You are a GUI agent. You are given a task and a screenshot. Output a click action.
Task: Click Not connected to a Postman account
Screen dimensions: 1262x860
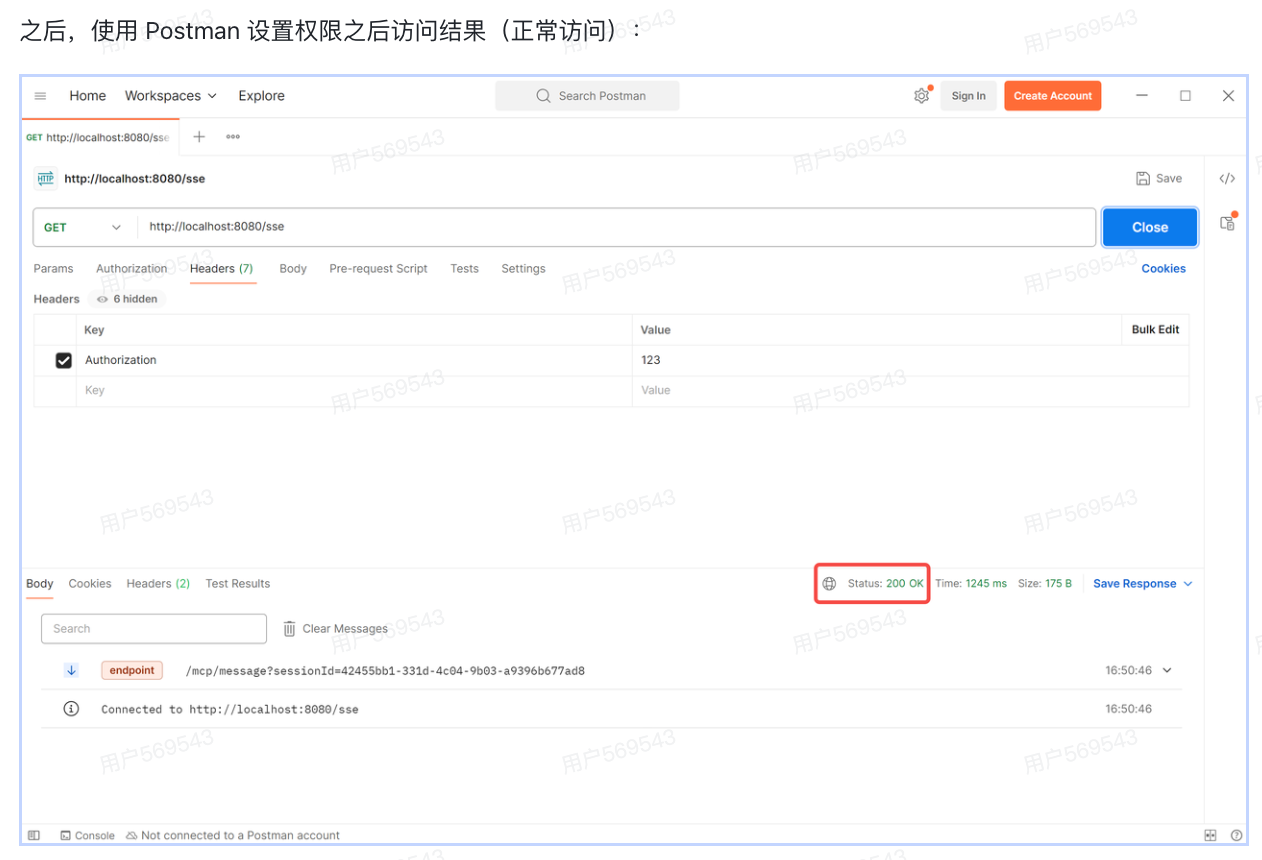pyautogui.click(x=240, y=835)
